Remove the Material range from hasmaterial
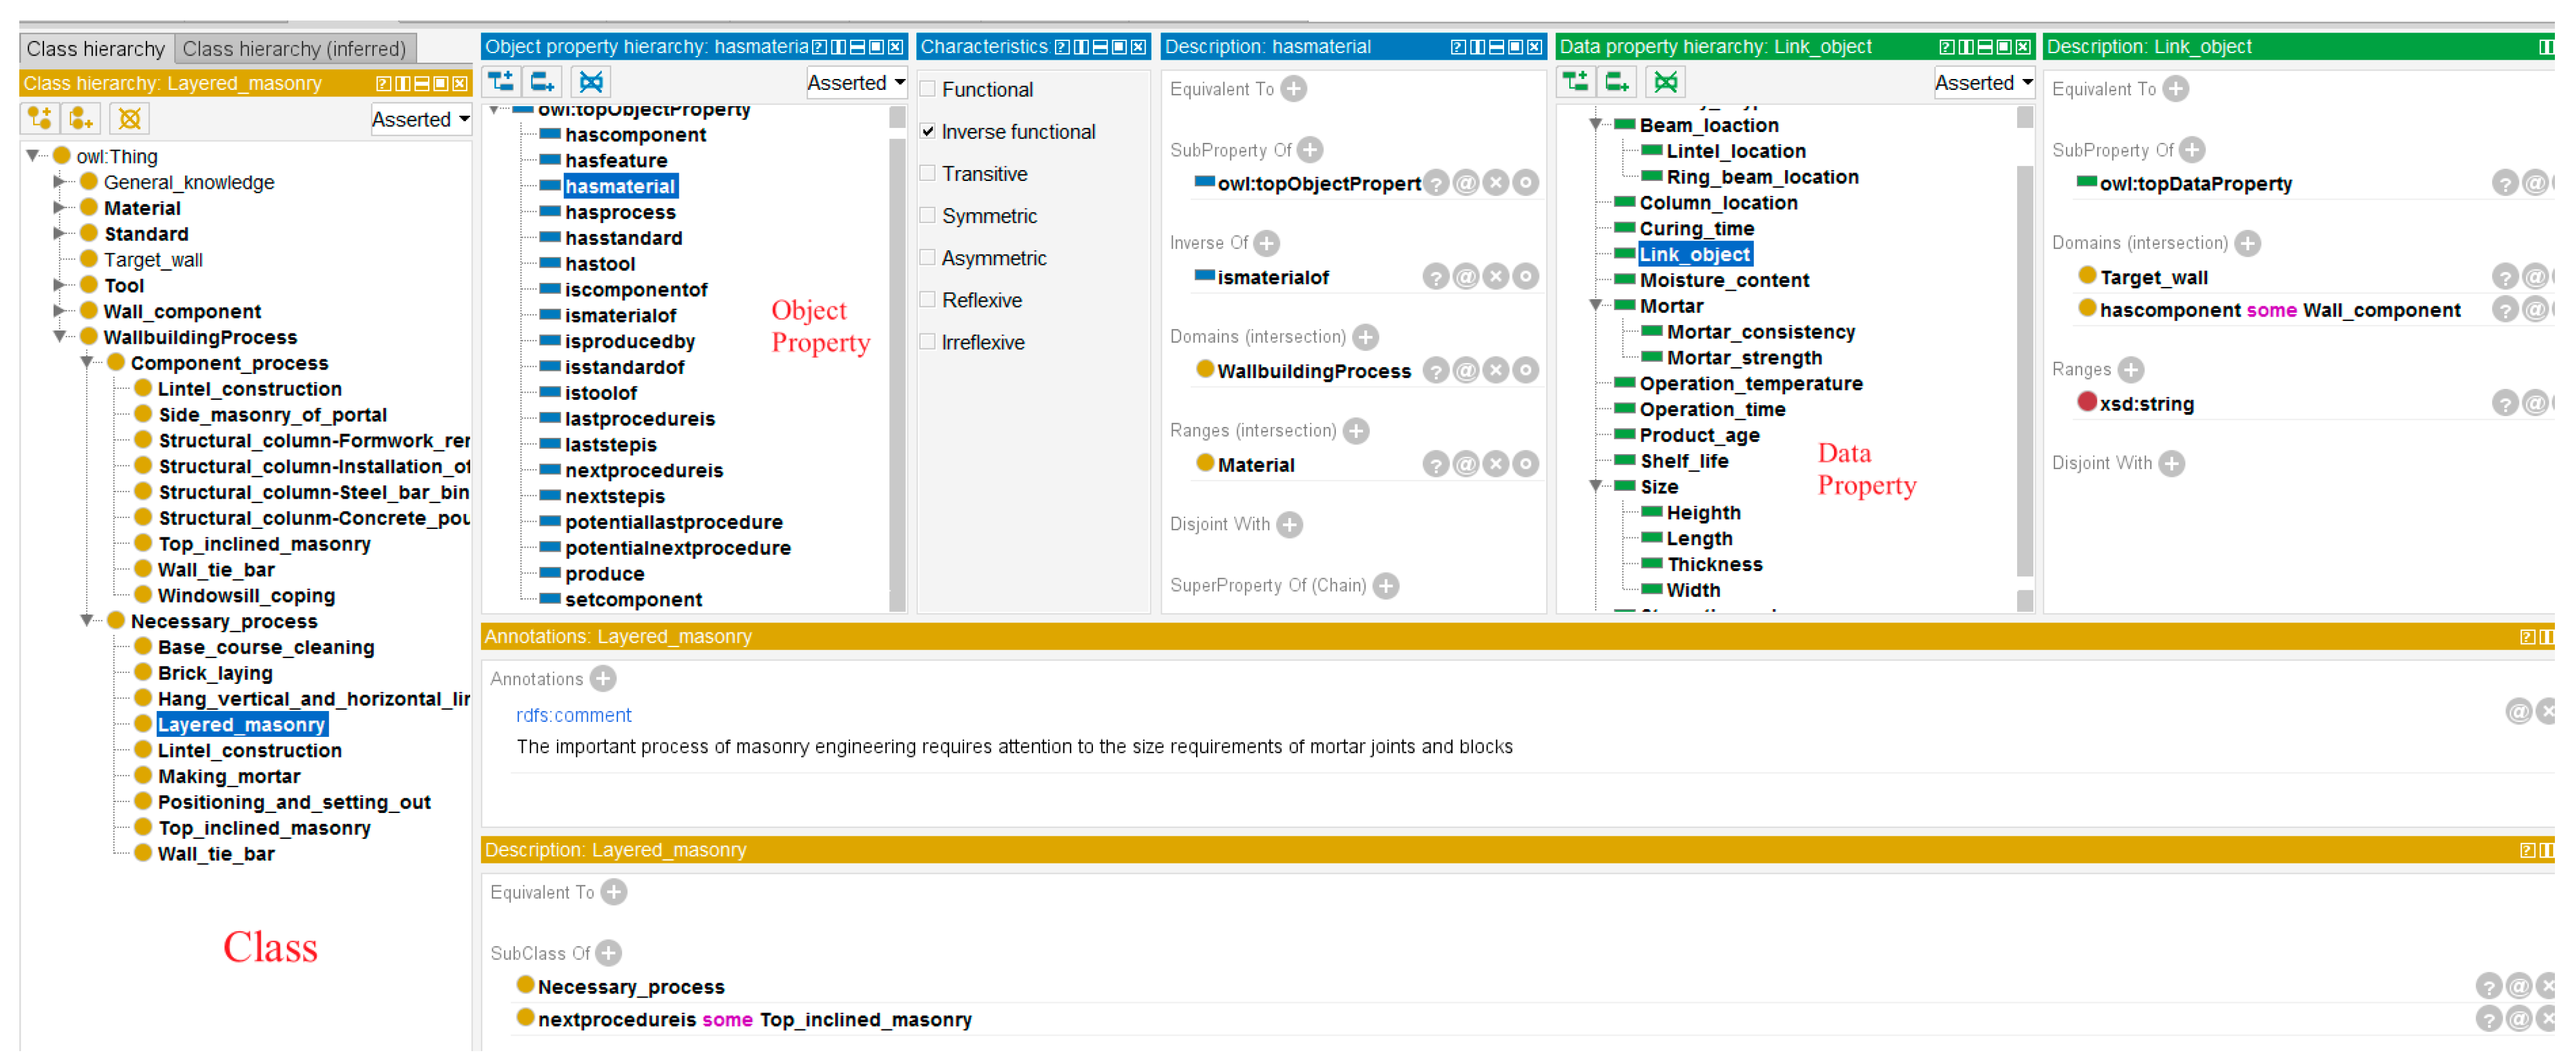This screenshot has width=2576, height=1062. pyautogui.click(x=1495, y=465)
